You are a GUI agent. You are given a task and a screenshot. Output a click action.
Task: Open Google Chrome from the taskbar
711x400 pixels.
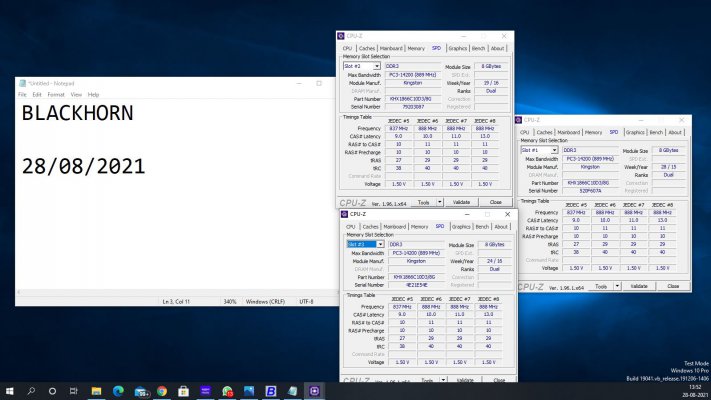(162, 391)
